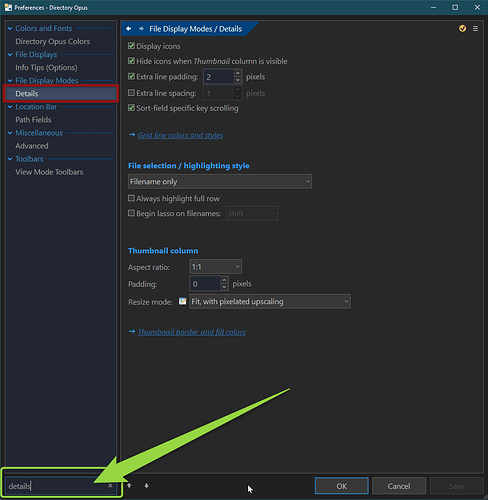Click the Resize mode picture icon
The image size is (488, 500).
[182, 301]
